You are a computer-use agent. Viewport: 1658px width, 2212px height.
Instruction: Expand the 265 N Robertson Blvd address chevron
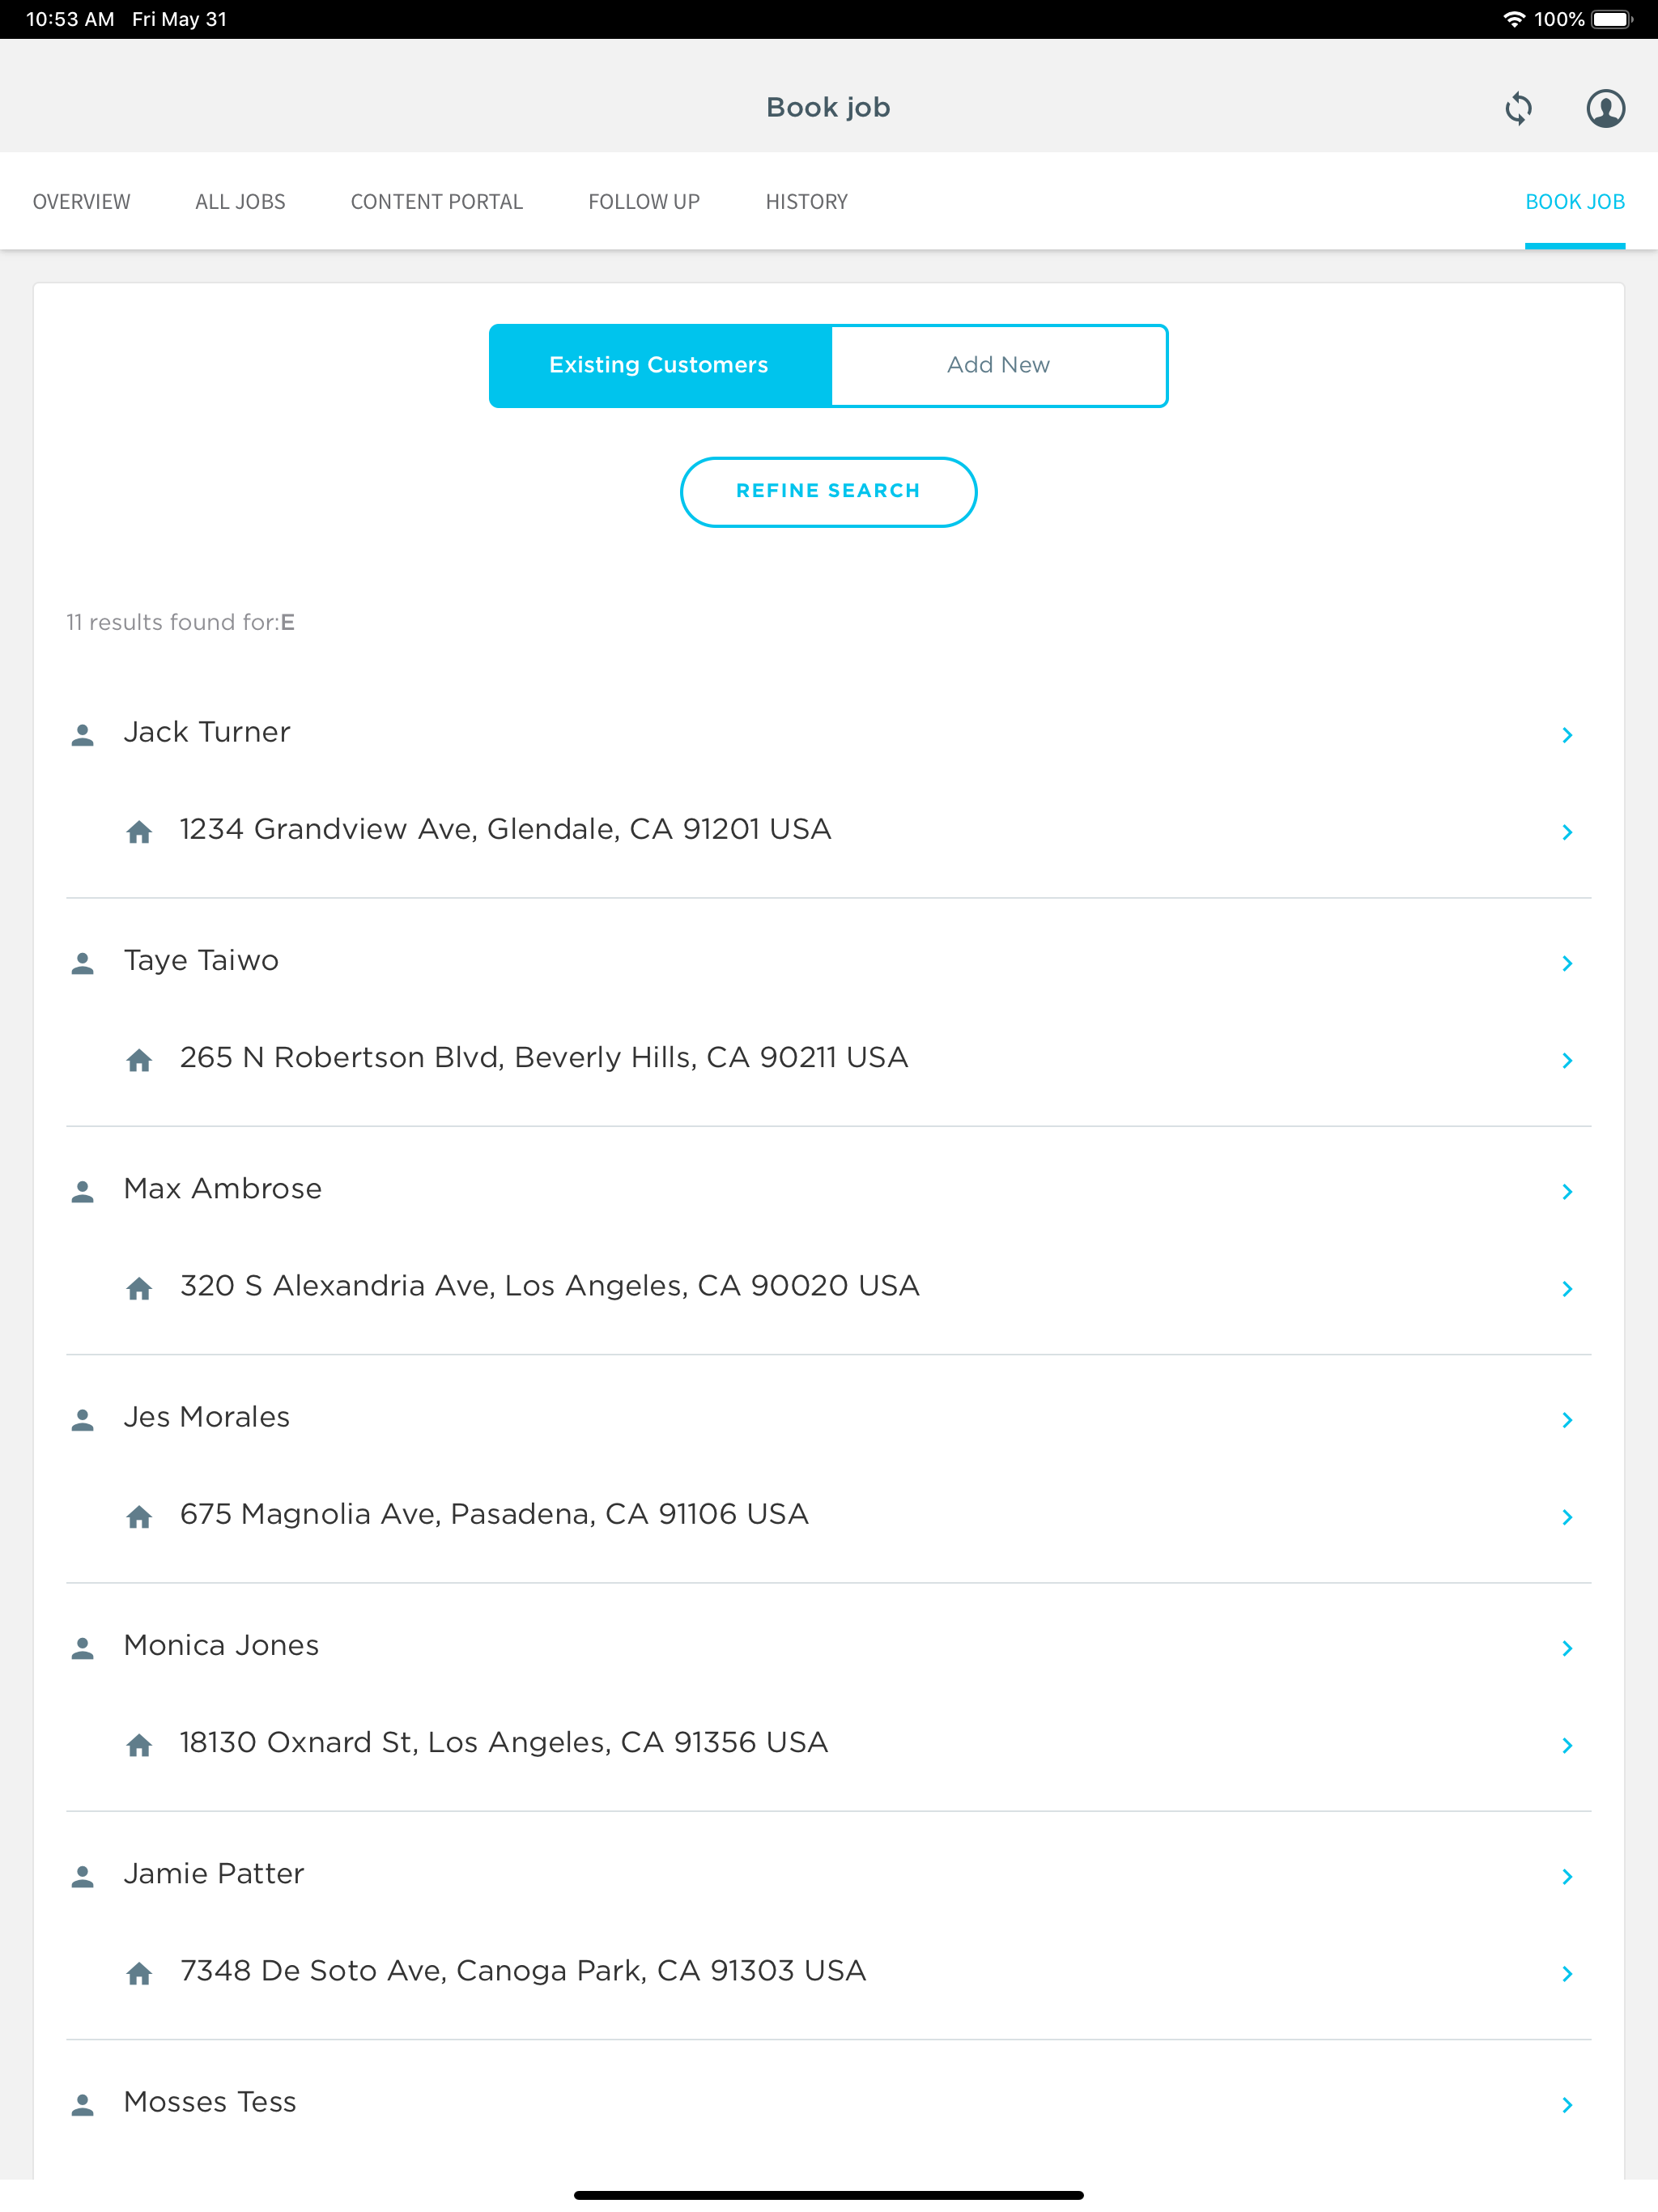click(1567, 1061)
